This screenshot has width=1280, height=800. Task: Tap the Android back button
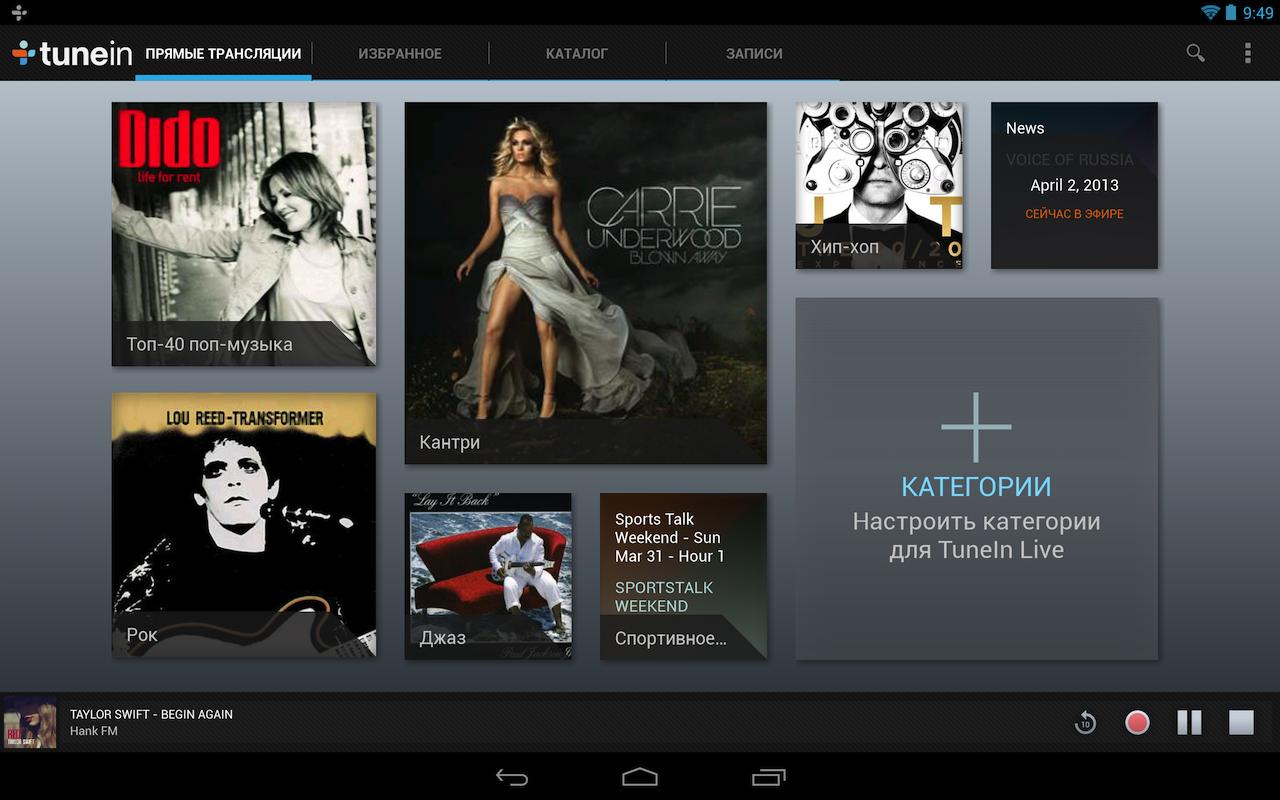[x=512, y=777]
